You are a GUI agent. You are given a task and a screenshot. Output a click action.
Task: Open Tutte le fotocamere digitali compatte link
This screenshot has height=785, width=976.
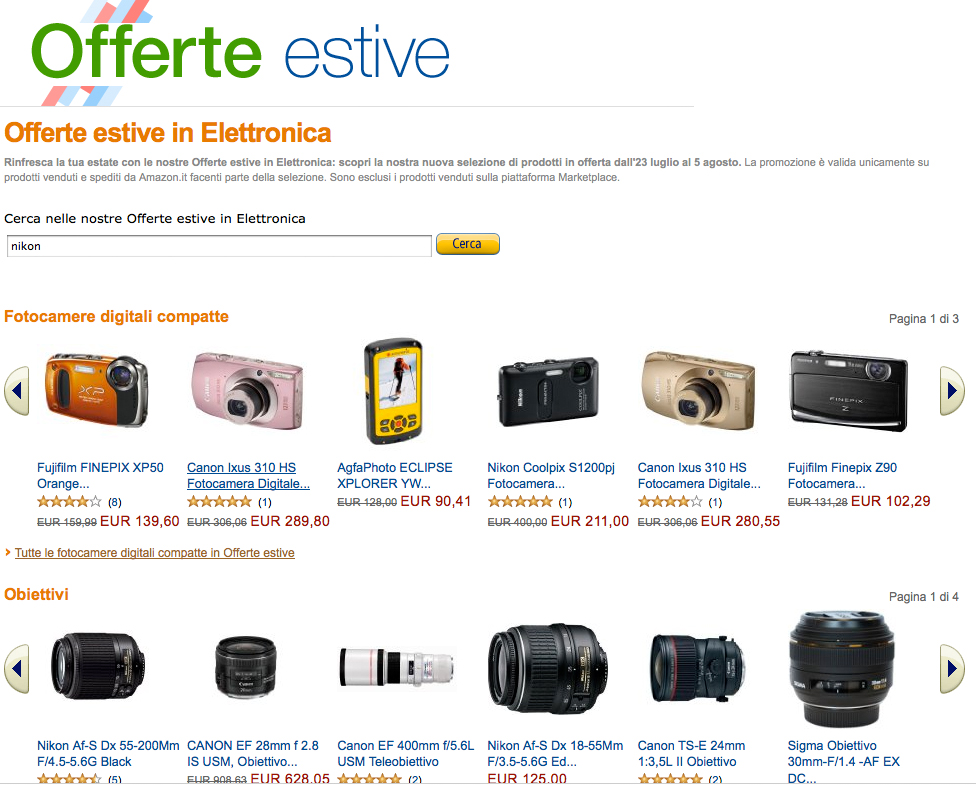pyautogui.click(x=154, y=553)
